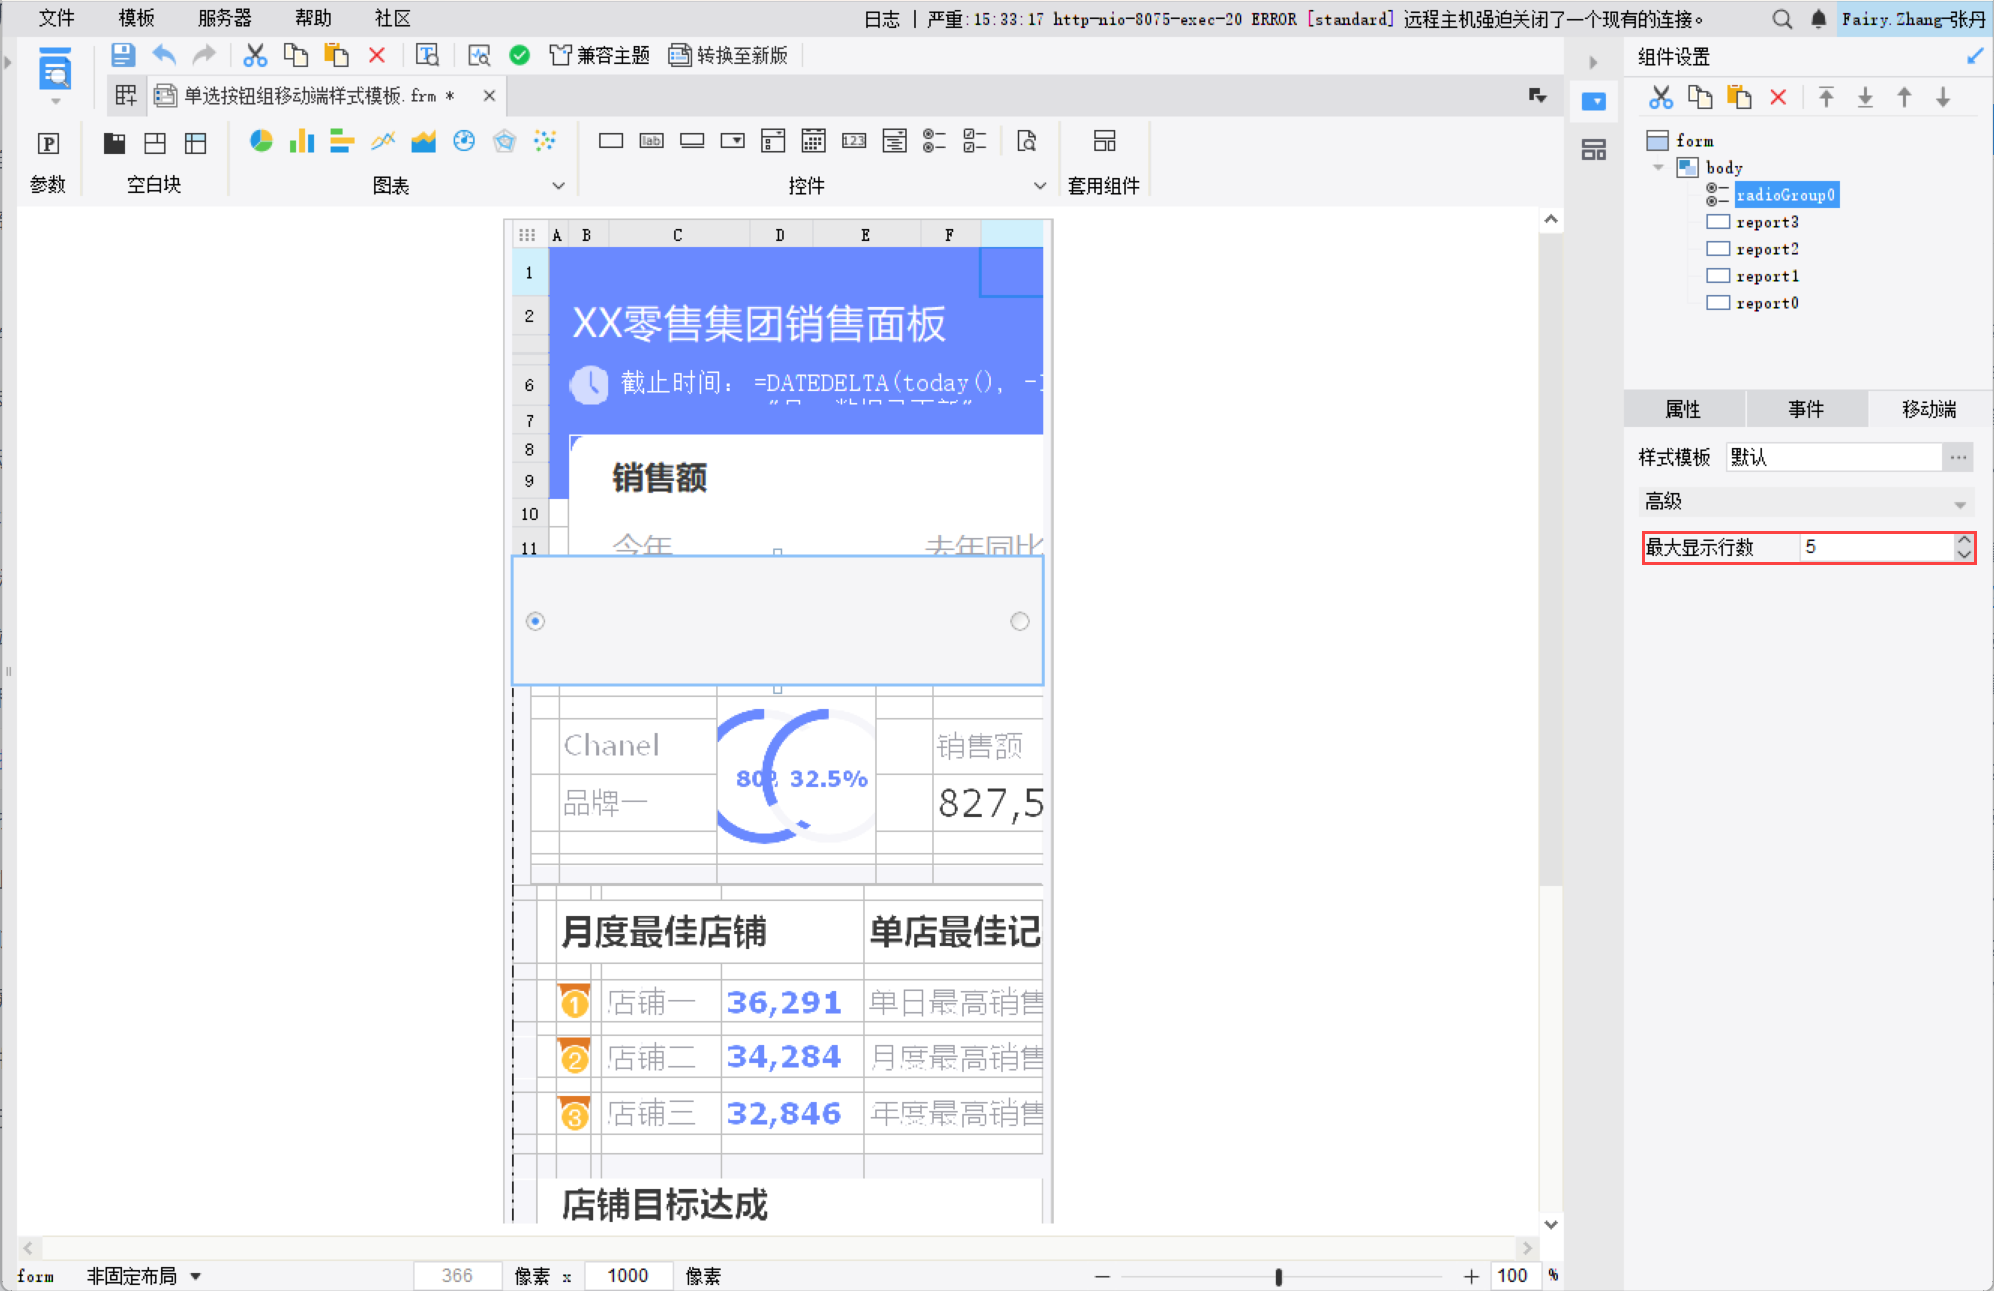Switch to the 事件 tab
This screenshot has width=1994, height=1291.
1805,409
